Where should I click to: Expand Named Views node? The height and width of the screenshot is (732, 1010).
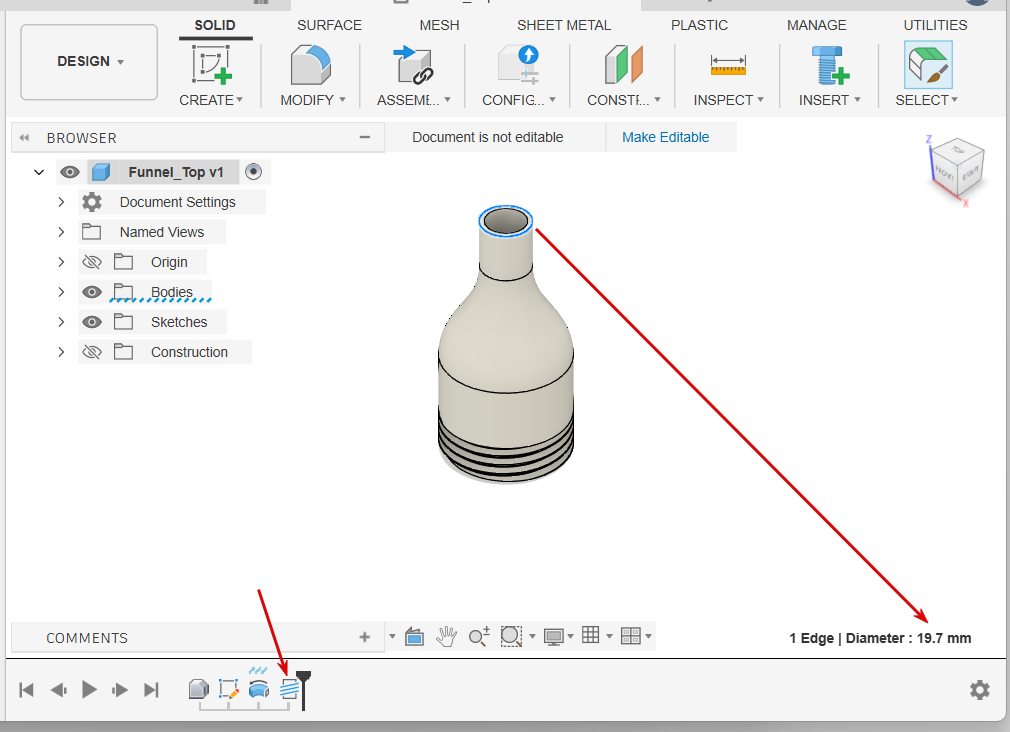pos(61,232)
